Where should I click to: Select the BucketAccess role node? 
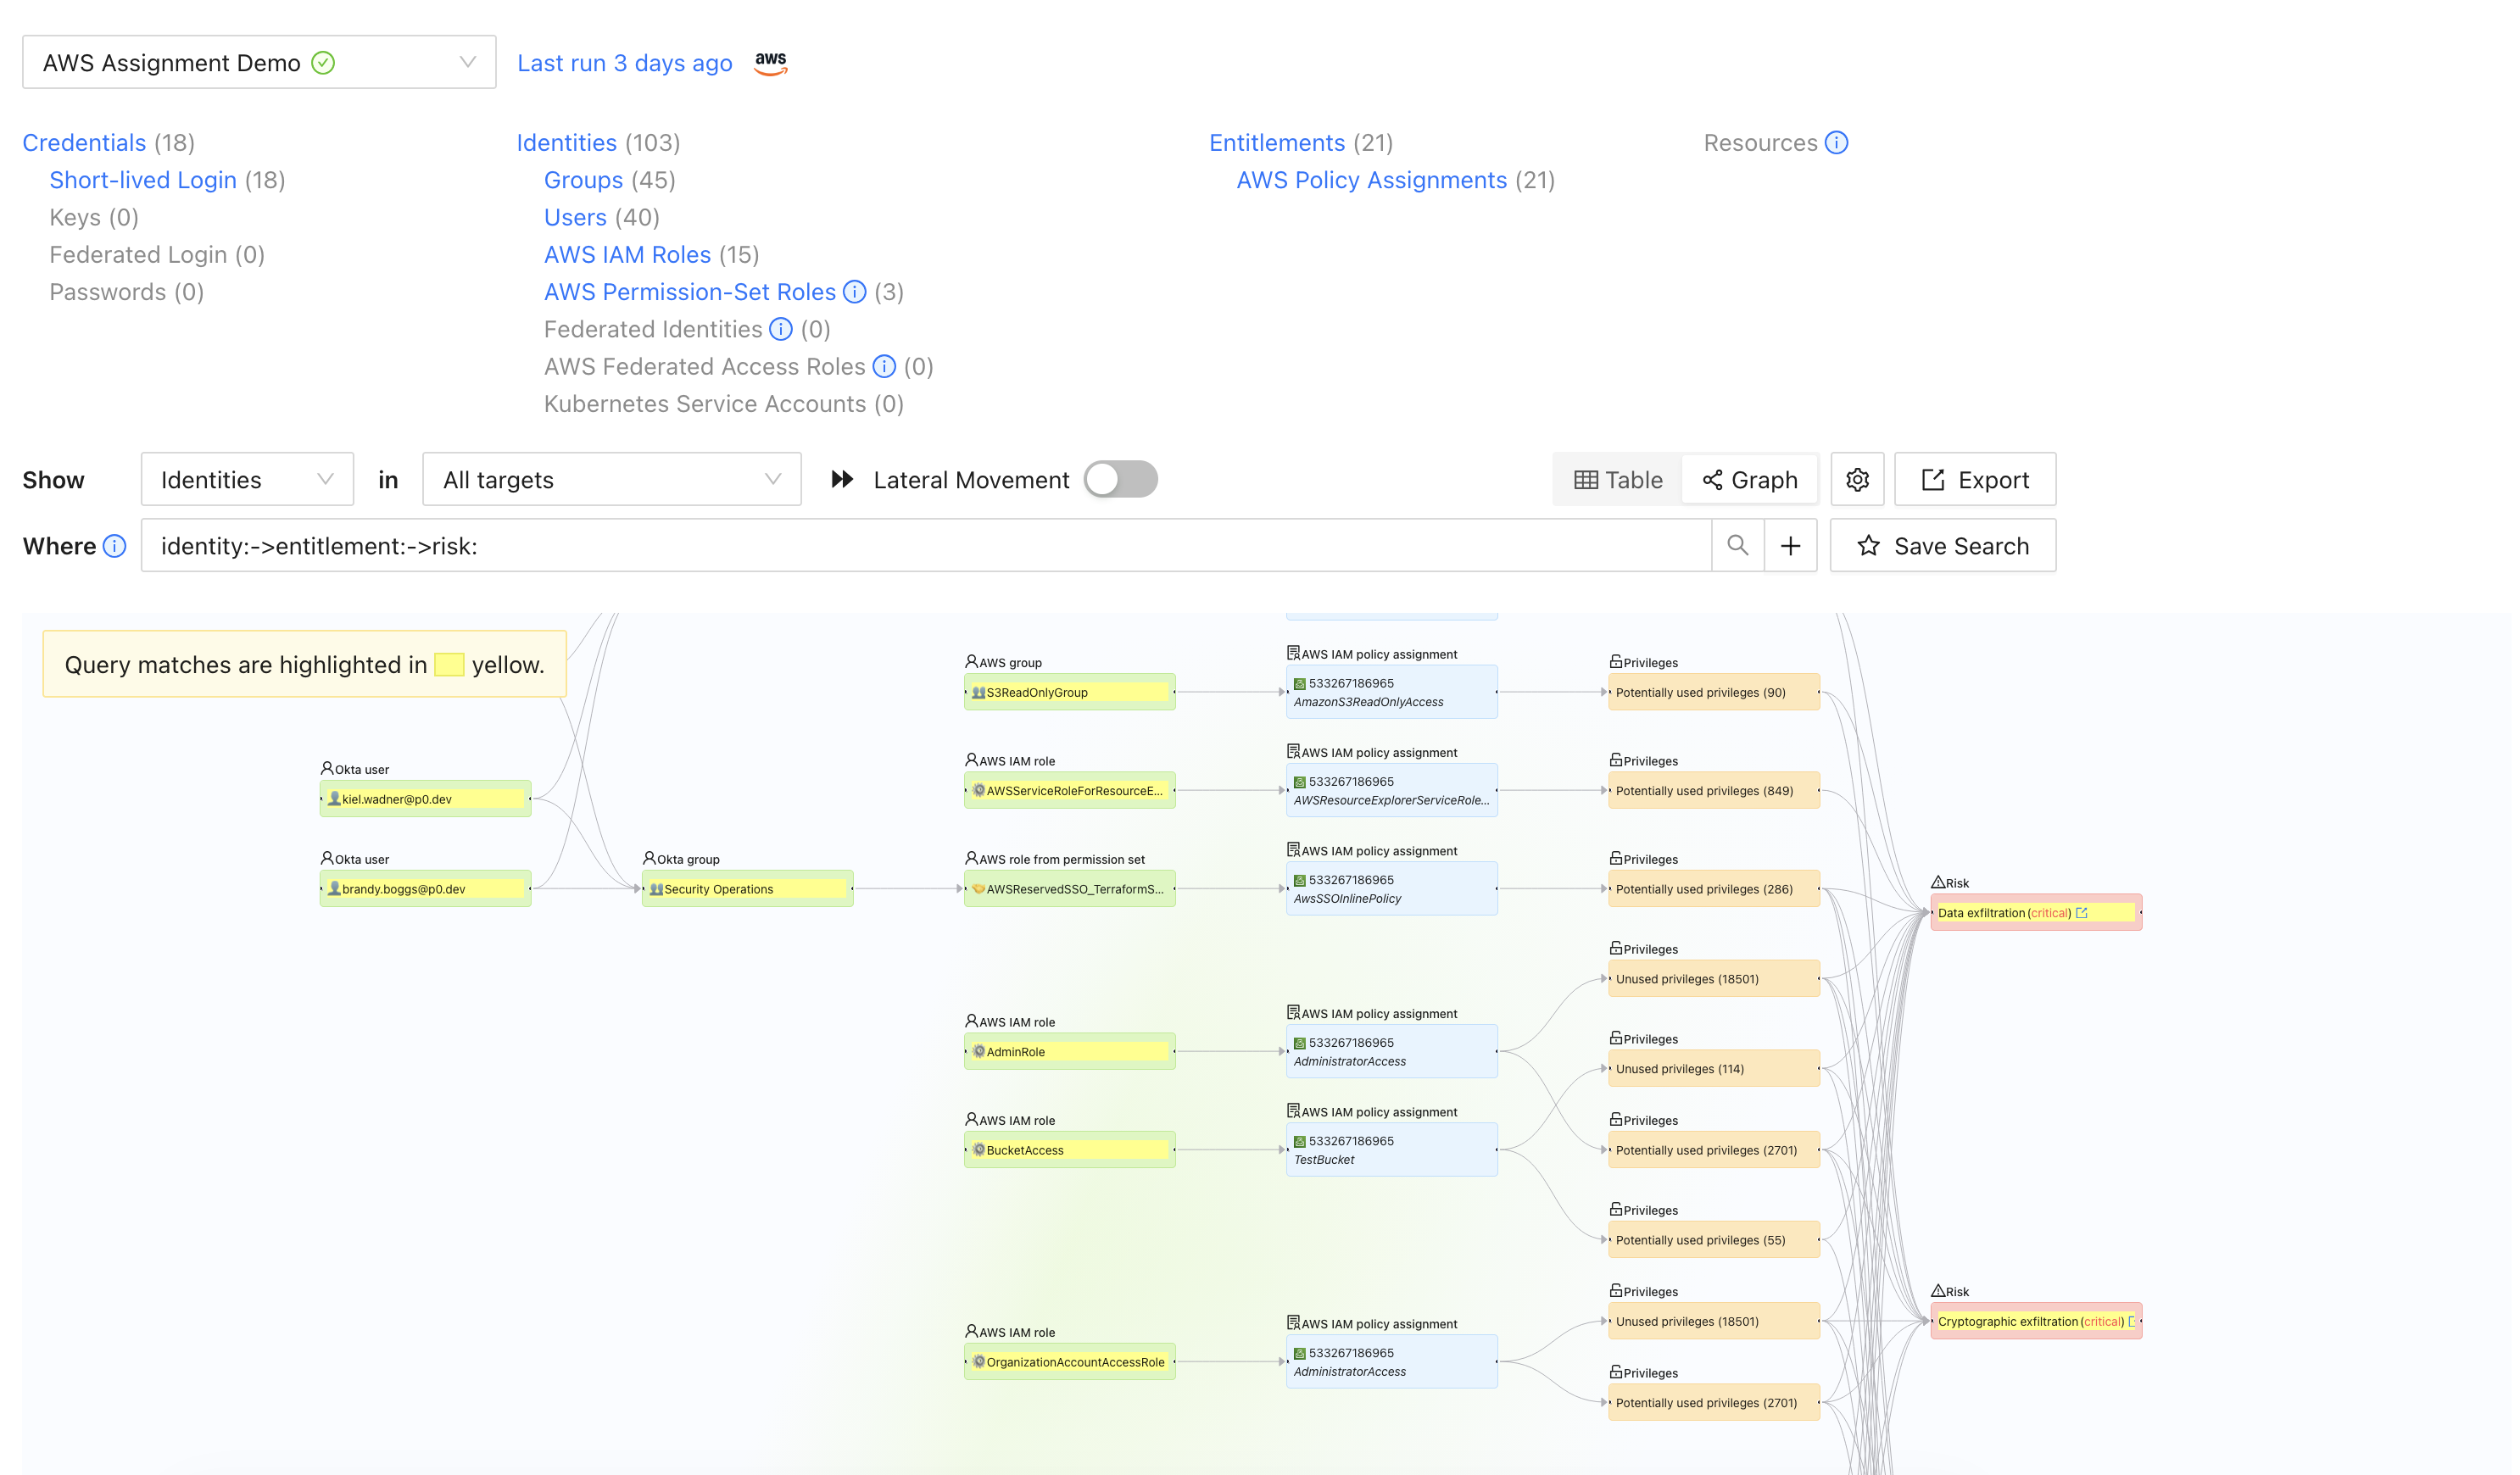tap(1069, 1150)
